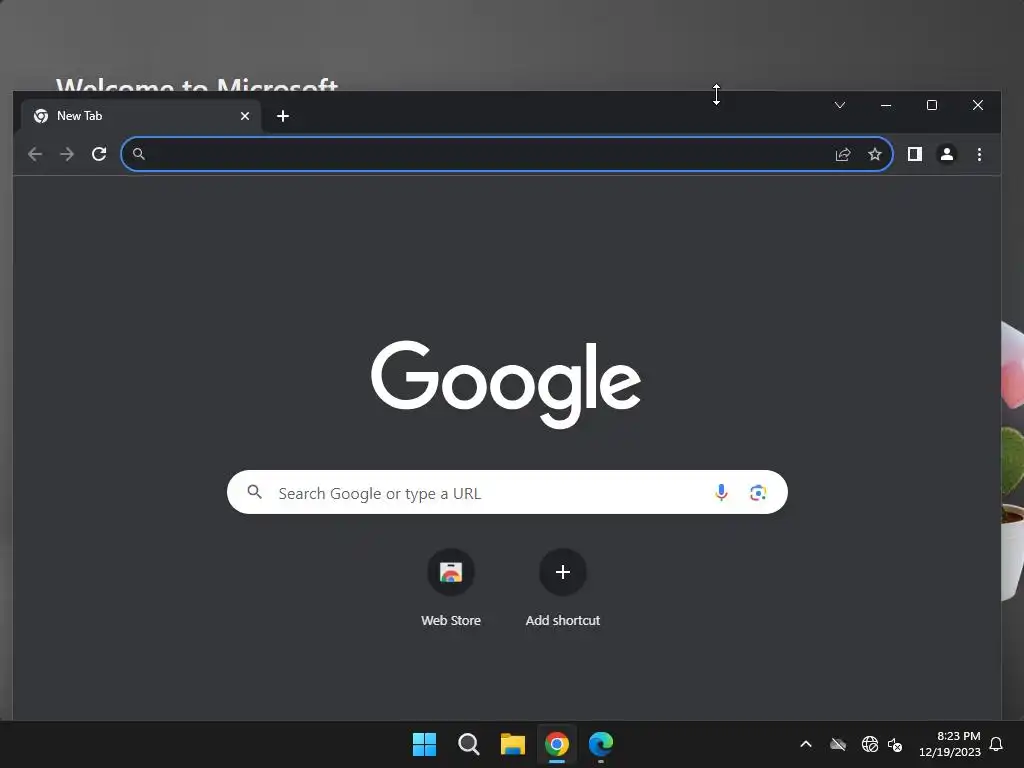This screenshot has width=1024, height=768.
Task: Open the notifications bell icon
Action: pyautogui.click(x=996, y=744)
